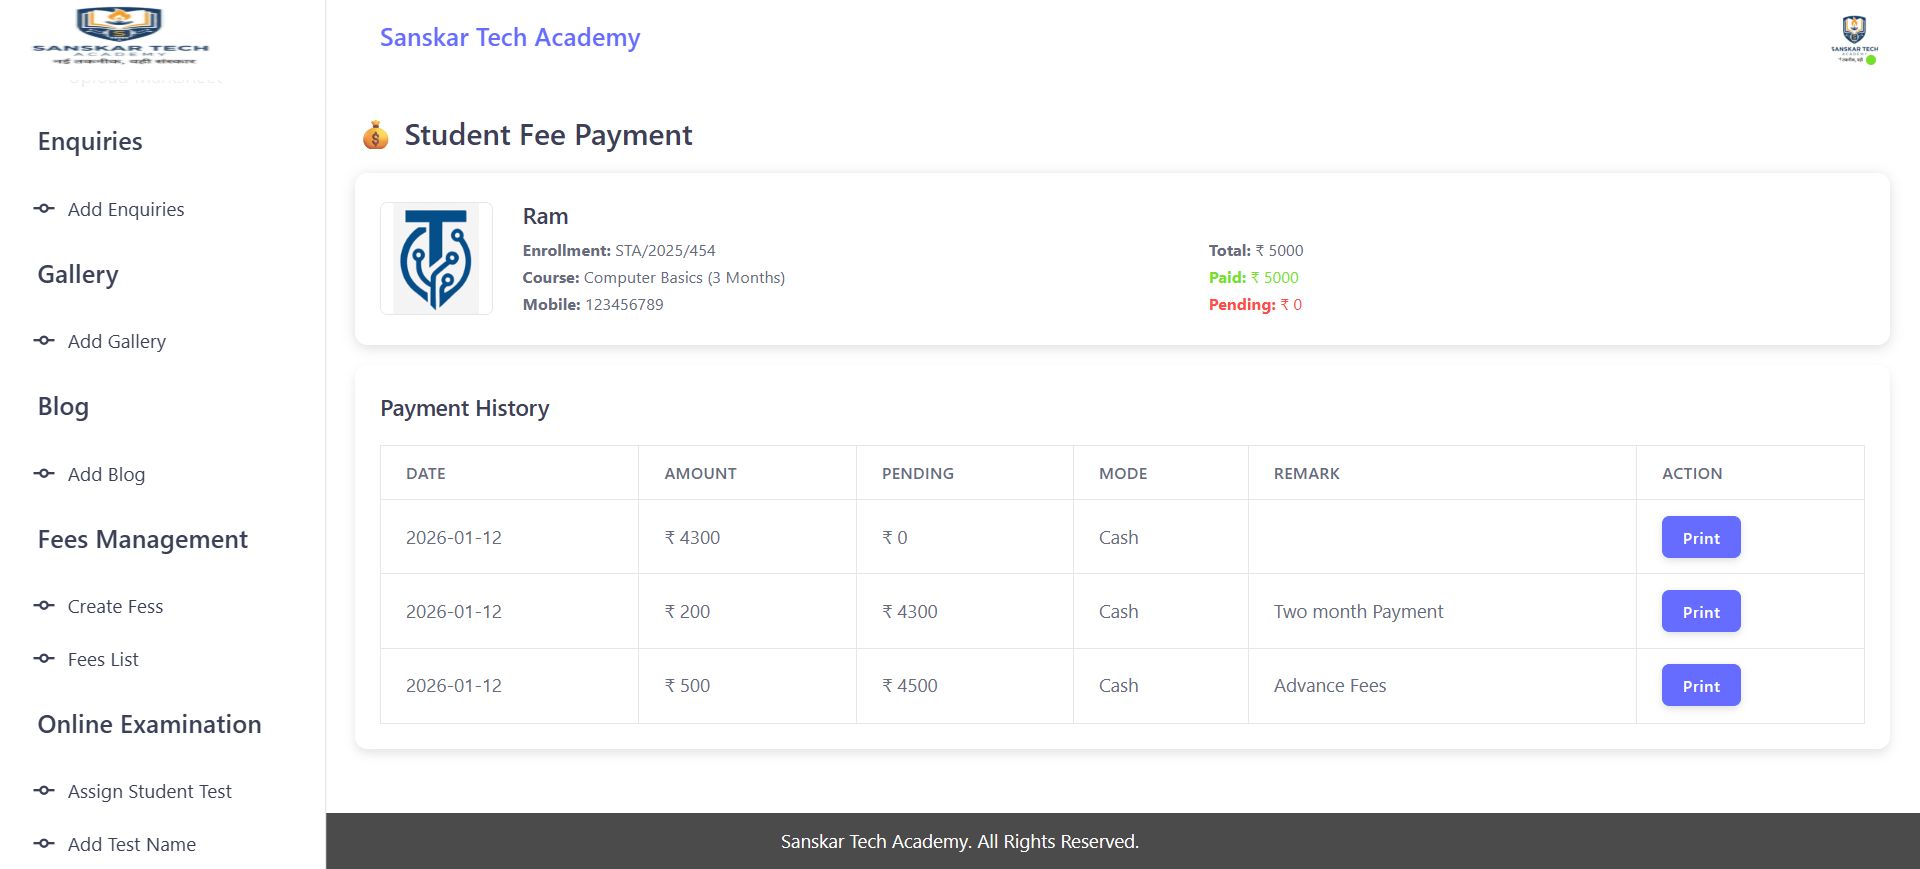Open the user profile avatar at top right
Viewport: 1920px width, 869px height.
point(1854,39)
